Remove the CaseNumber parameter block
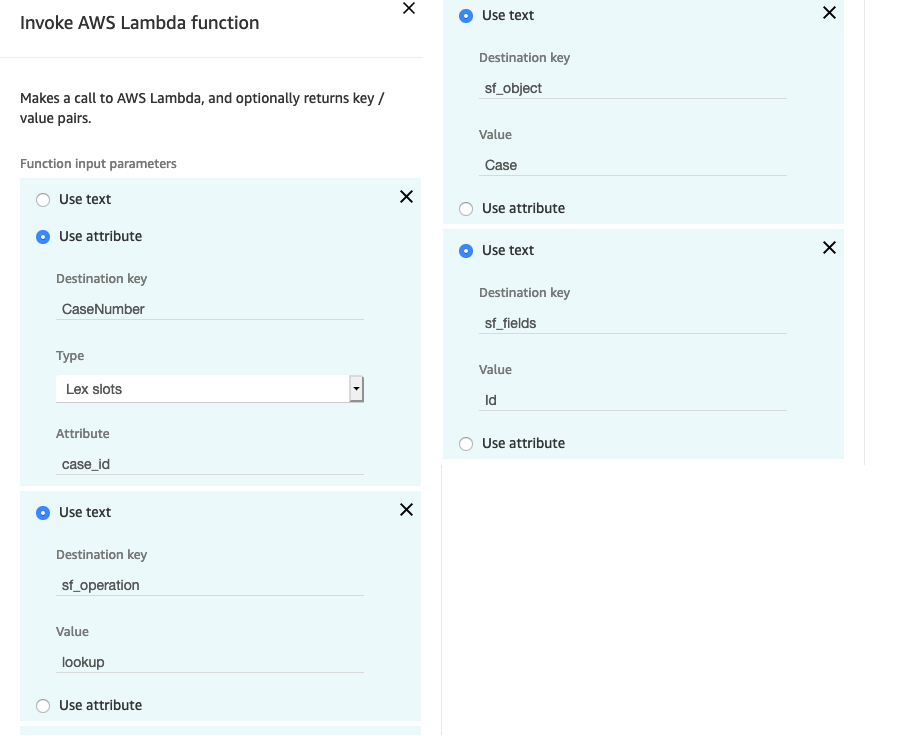 pyautogui.click(x=406, y=197)
